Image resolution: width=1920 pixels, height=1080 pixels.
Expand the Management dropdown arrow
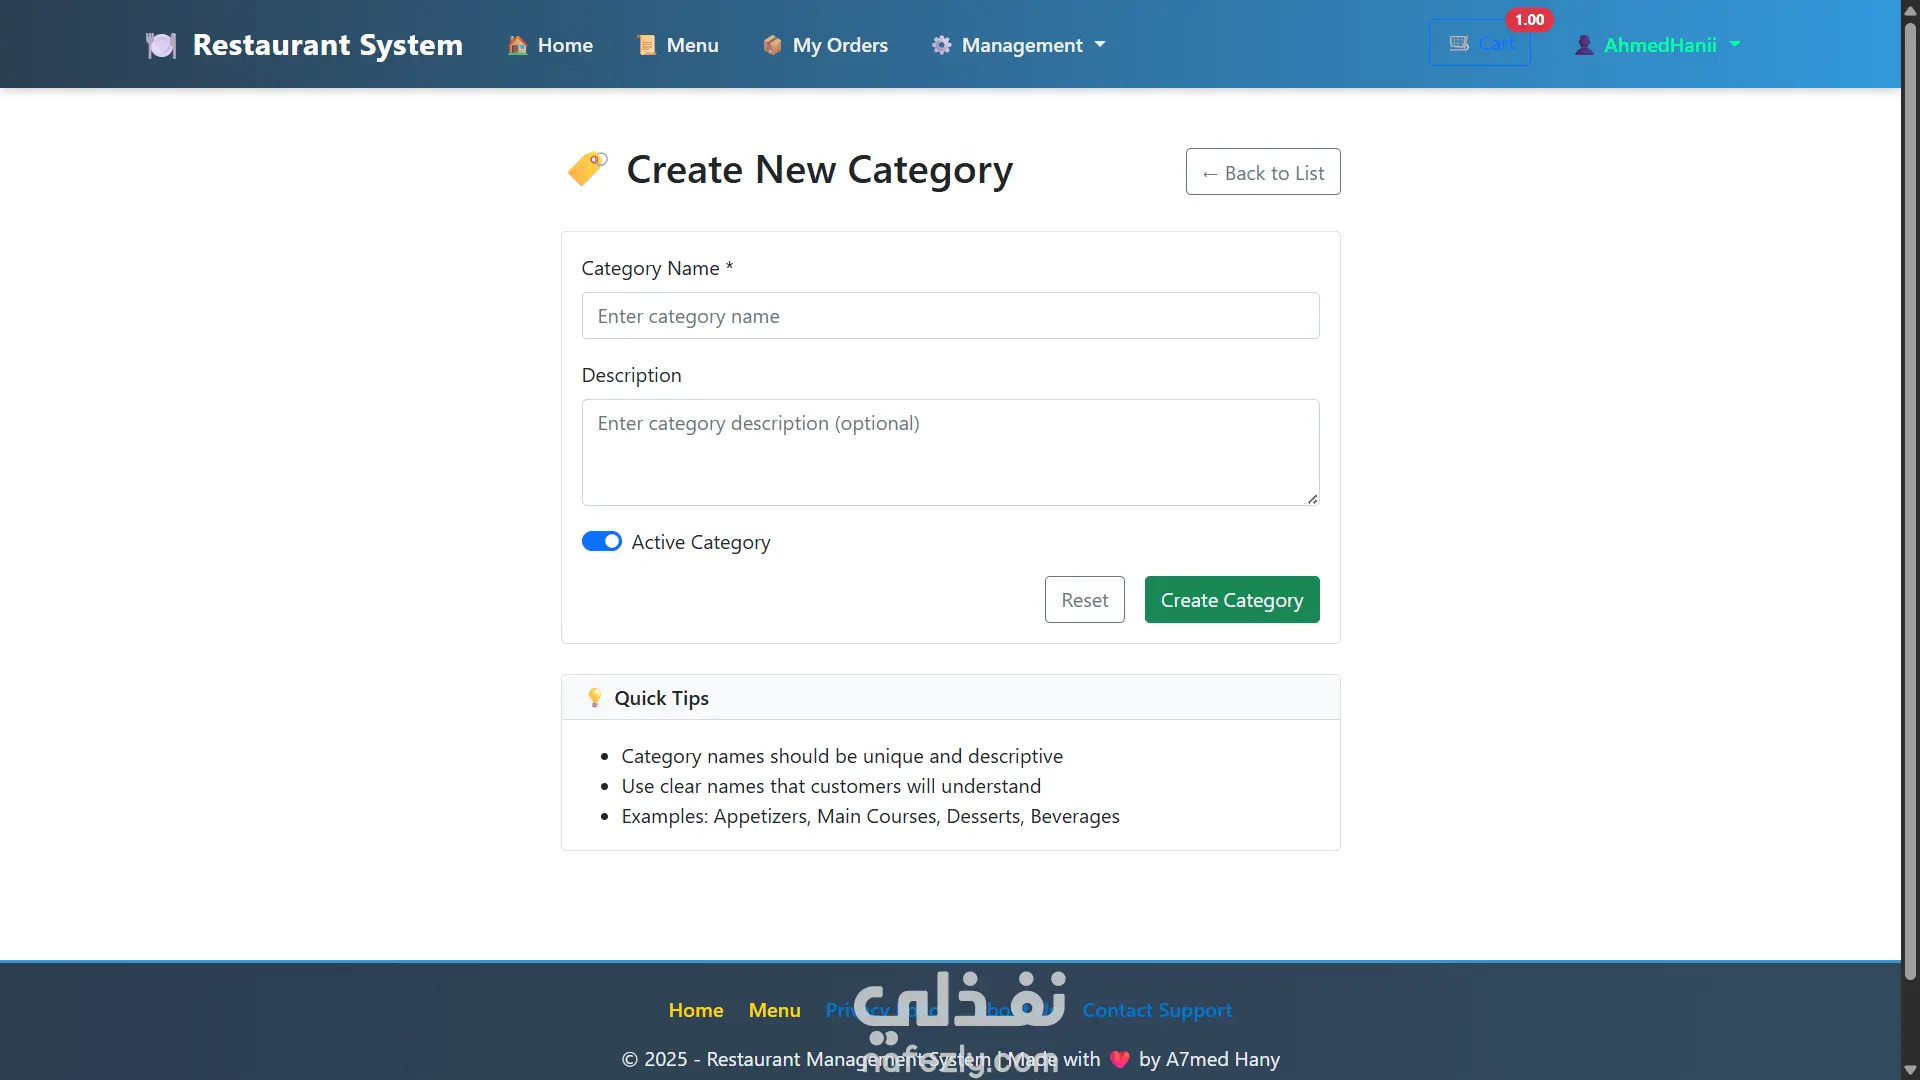coord(1100,45)
